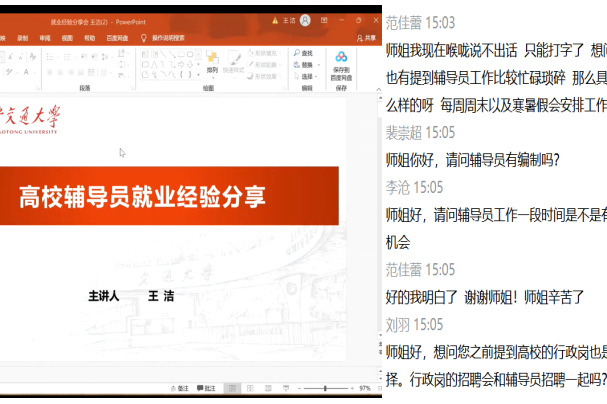The width and height of the screenshot is (607, 404).
Task: Click the Tell Me lightbulb search box
Action: [x=168, y=38]
